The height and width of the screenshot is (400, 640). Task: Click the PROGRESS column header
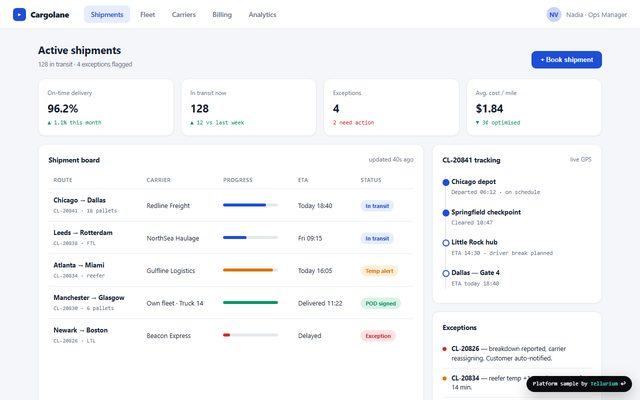click(238, 180)
